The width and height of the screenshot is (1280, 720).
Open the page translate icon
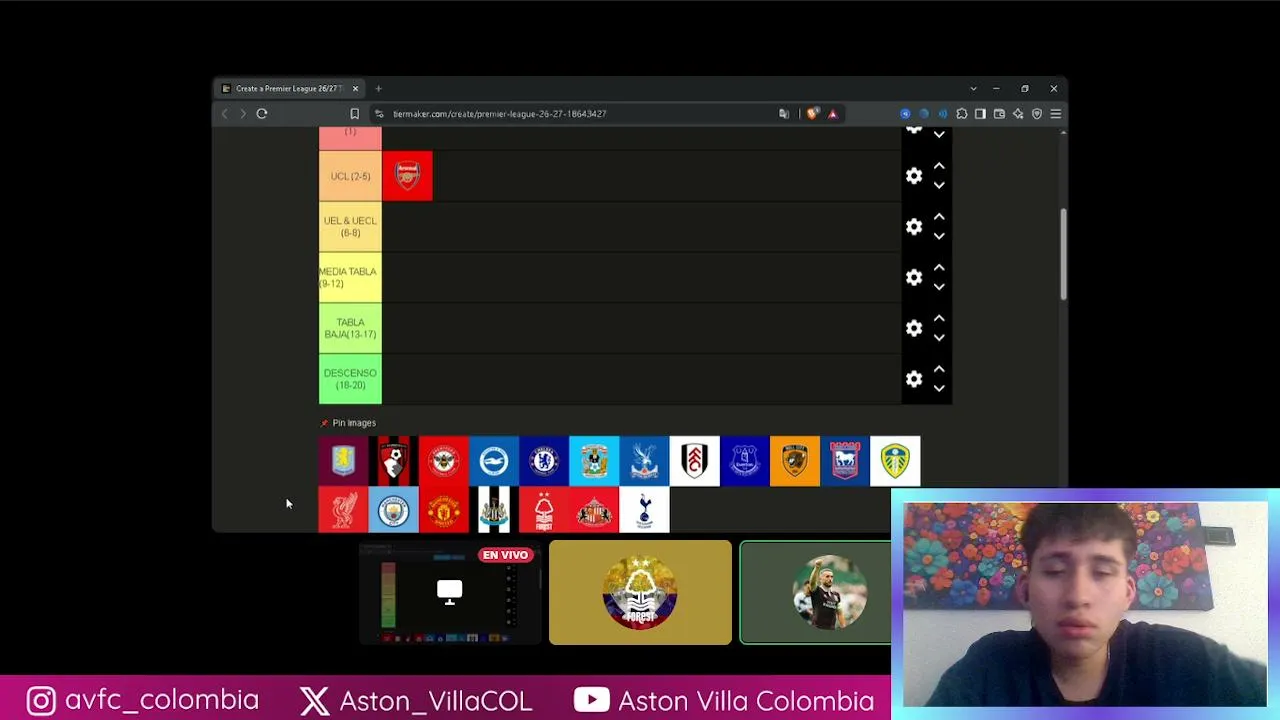pos(784,114)
